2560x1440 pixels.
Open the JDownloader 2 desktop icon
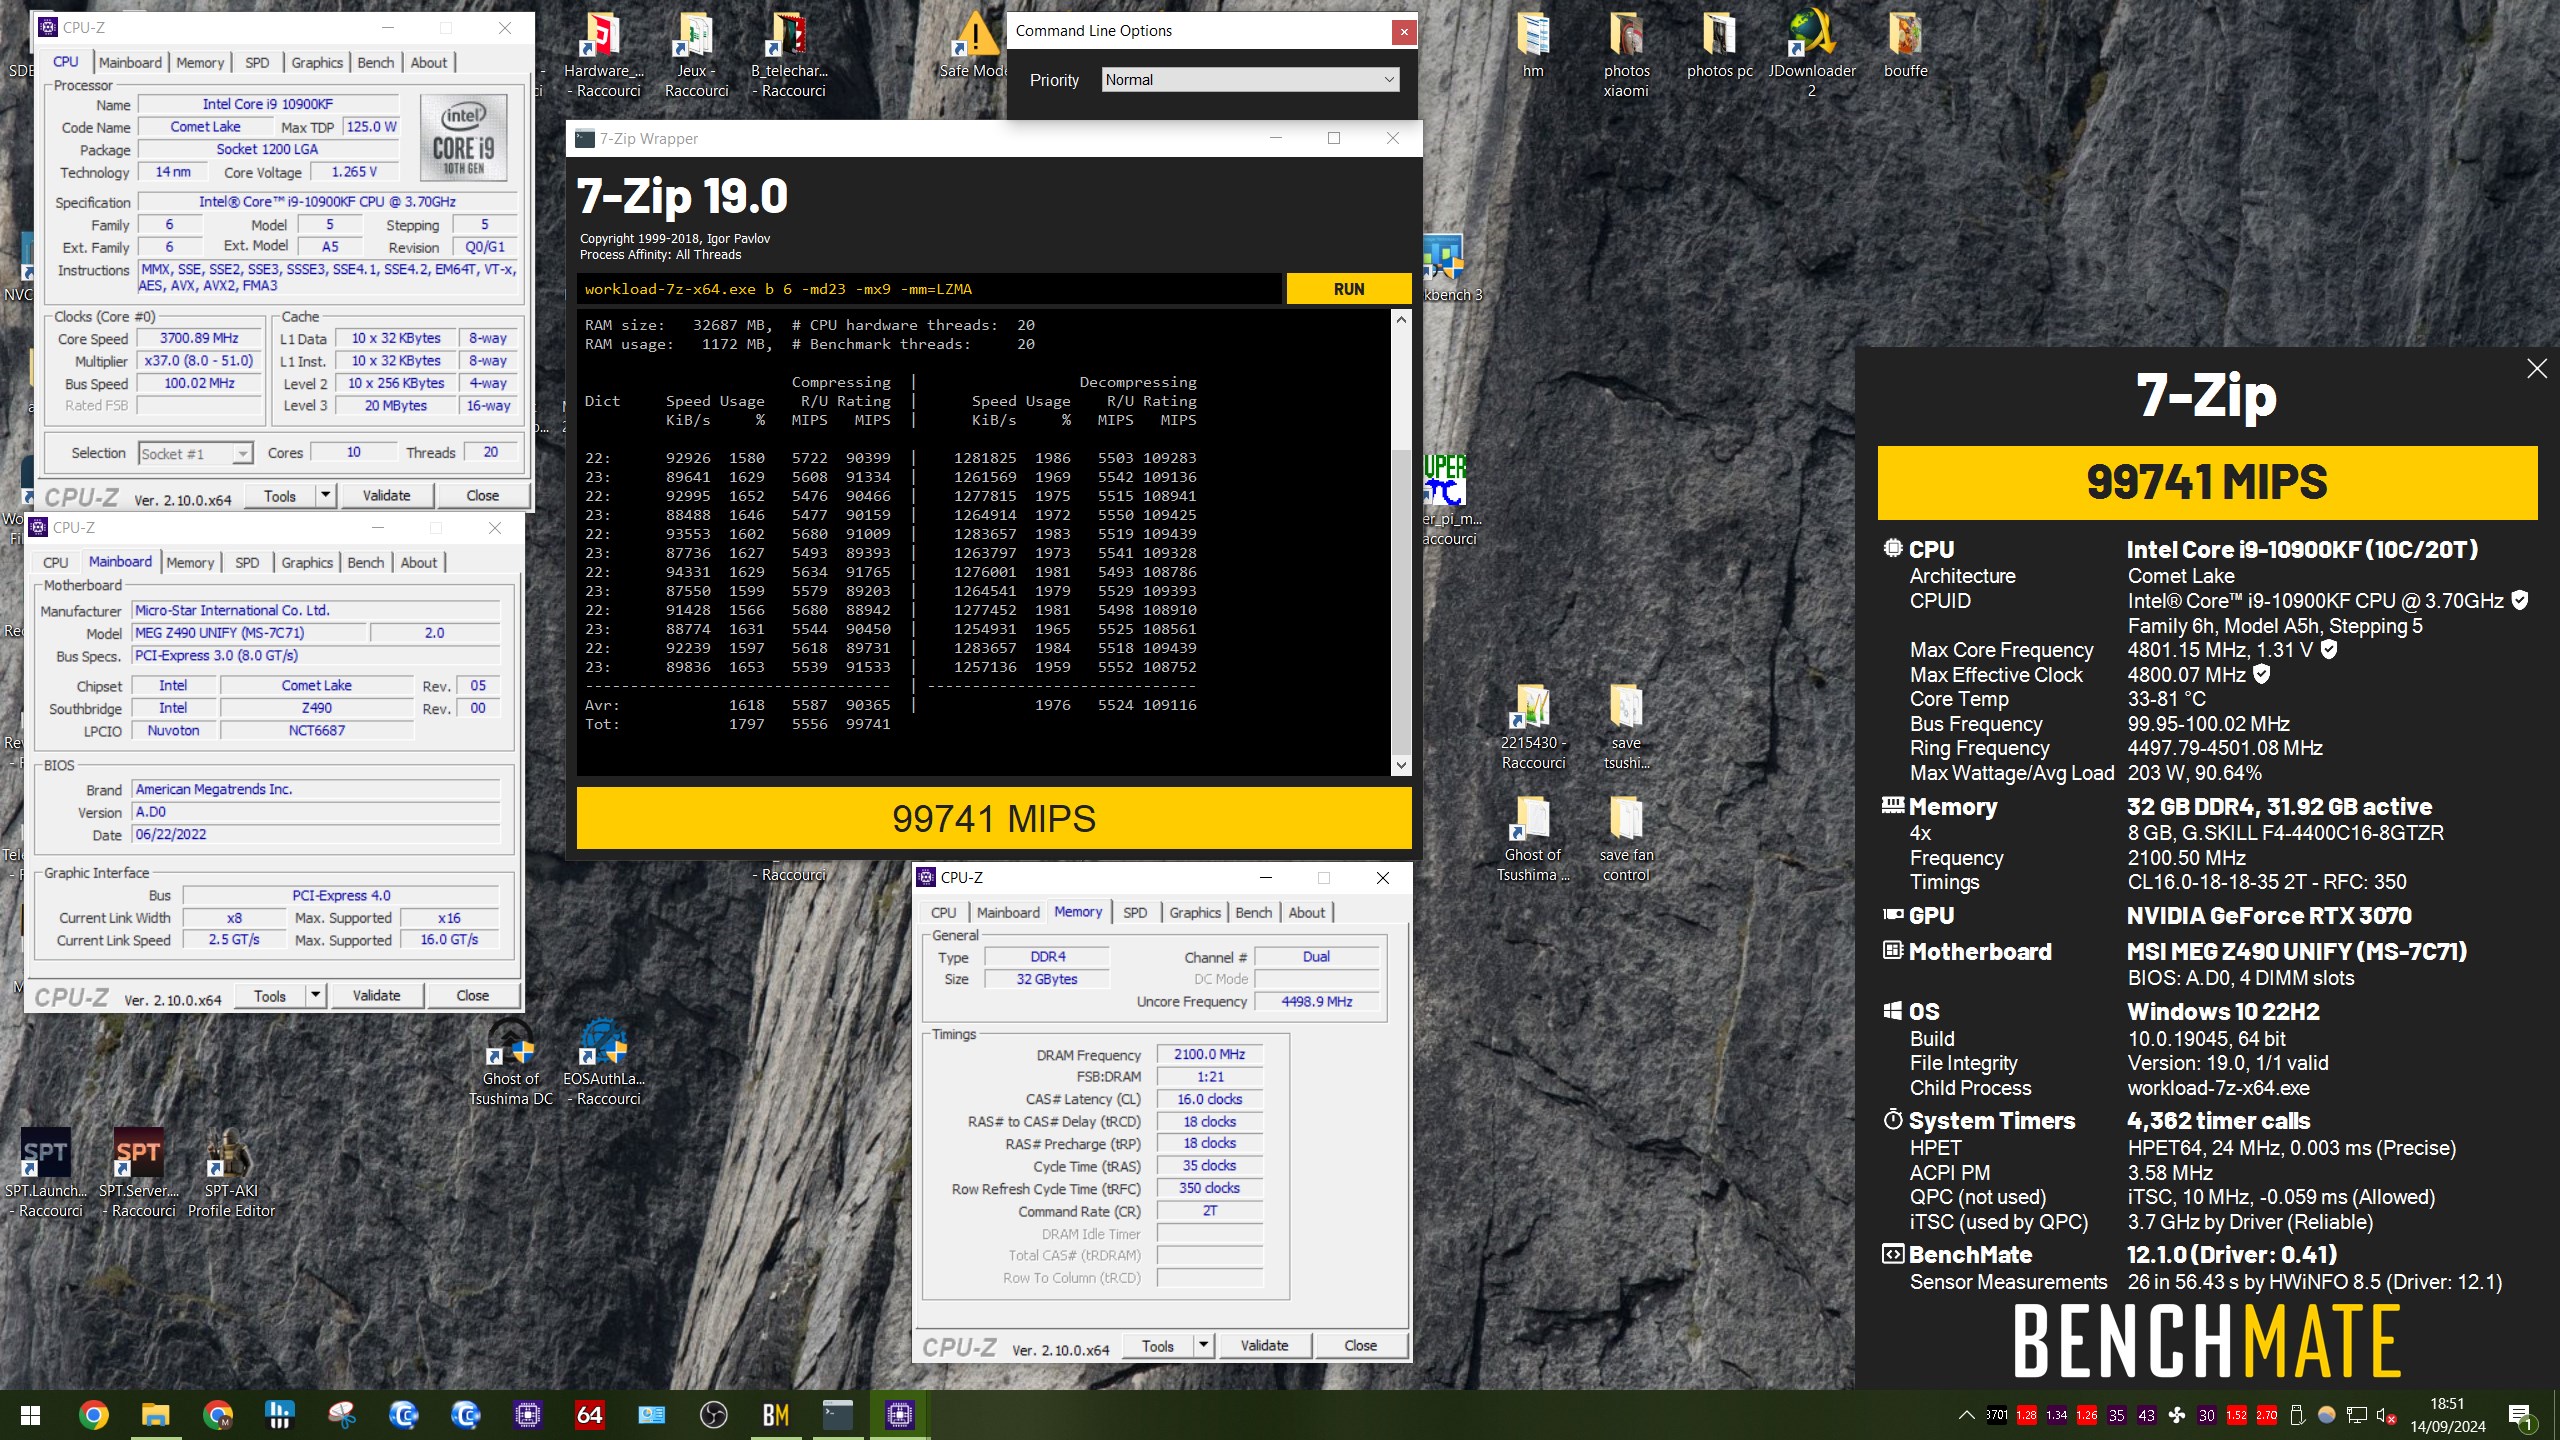click(1811, 55)
